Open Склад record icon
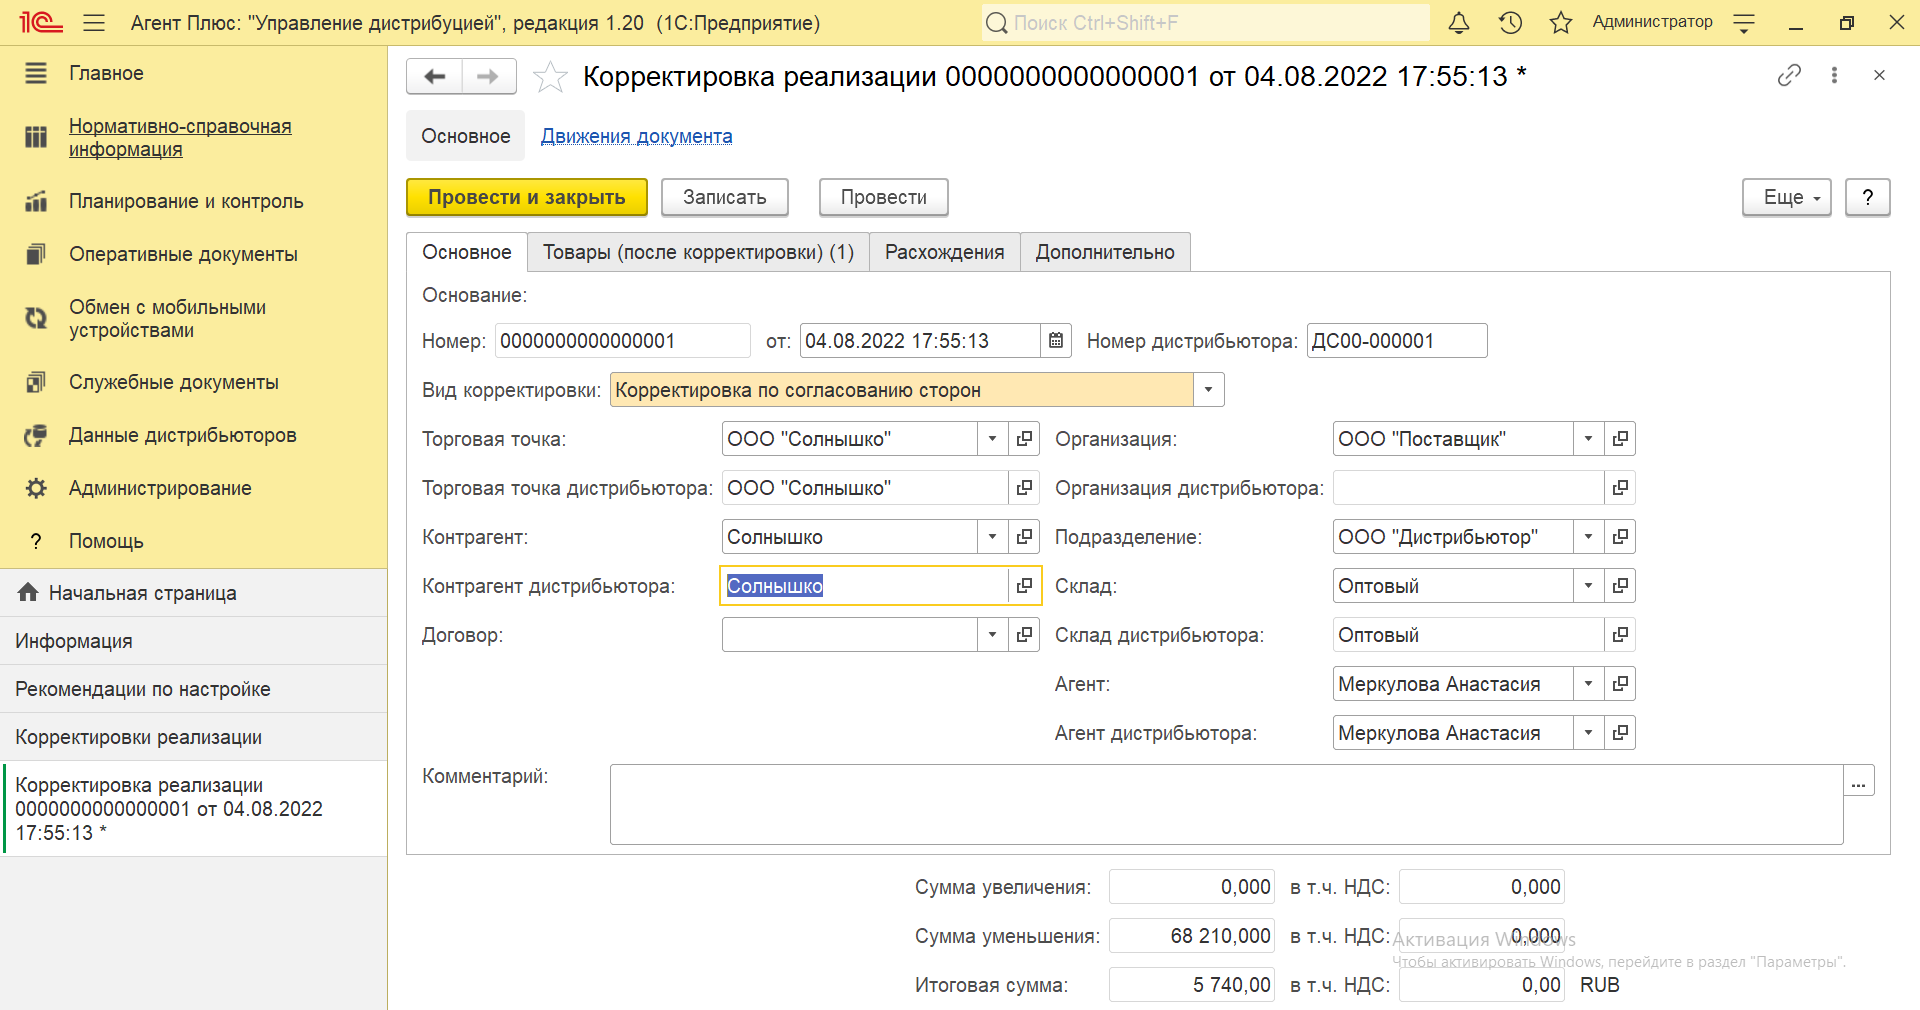 pos(1620,586)
